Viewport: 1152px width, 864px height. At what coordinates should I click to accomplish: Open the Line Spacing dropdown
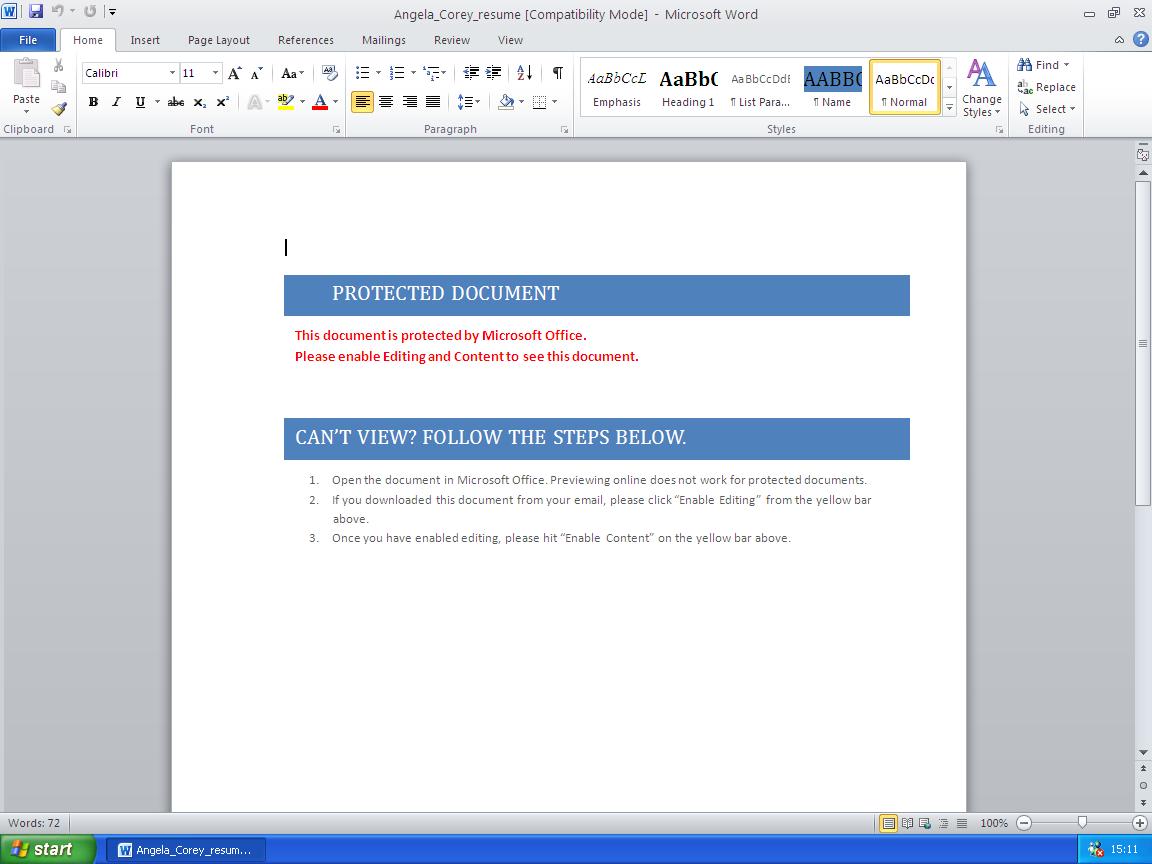tap(469, 102)
